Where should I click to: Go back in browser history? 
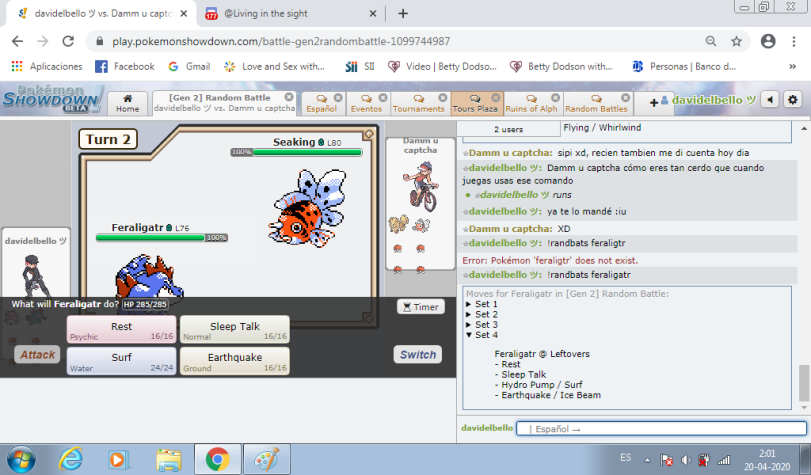[18, 41]
